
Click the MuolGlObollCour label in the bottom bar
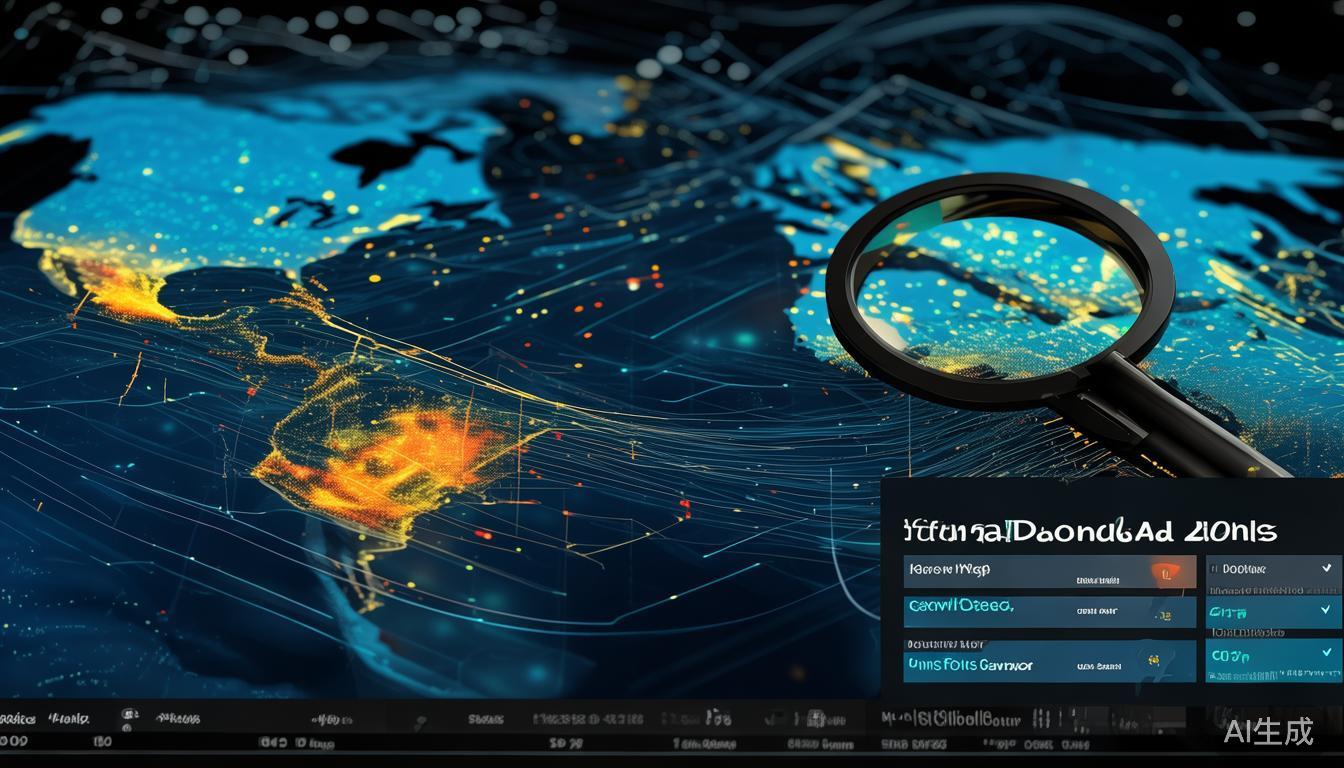951,718
